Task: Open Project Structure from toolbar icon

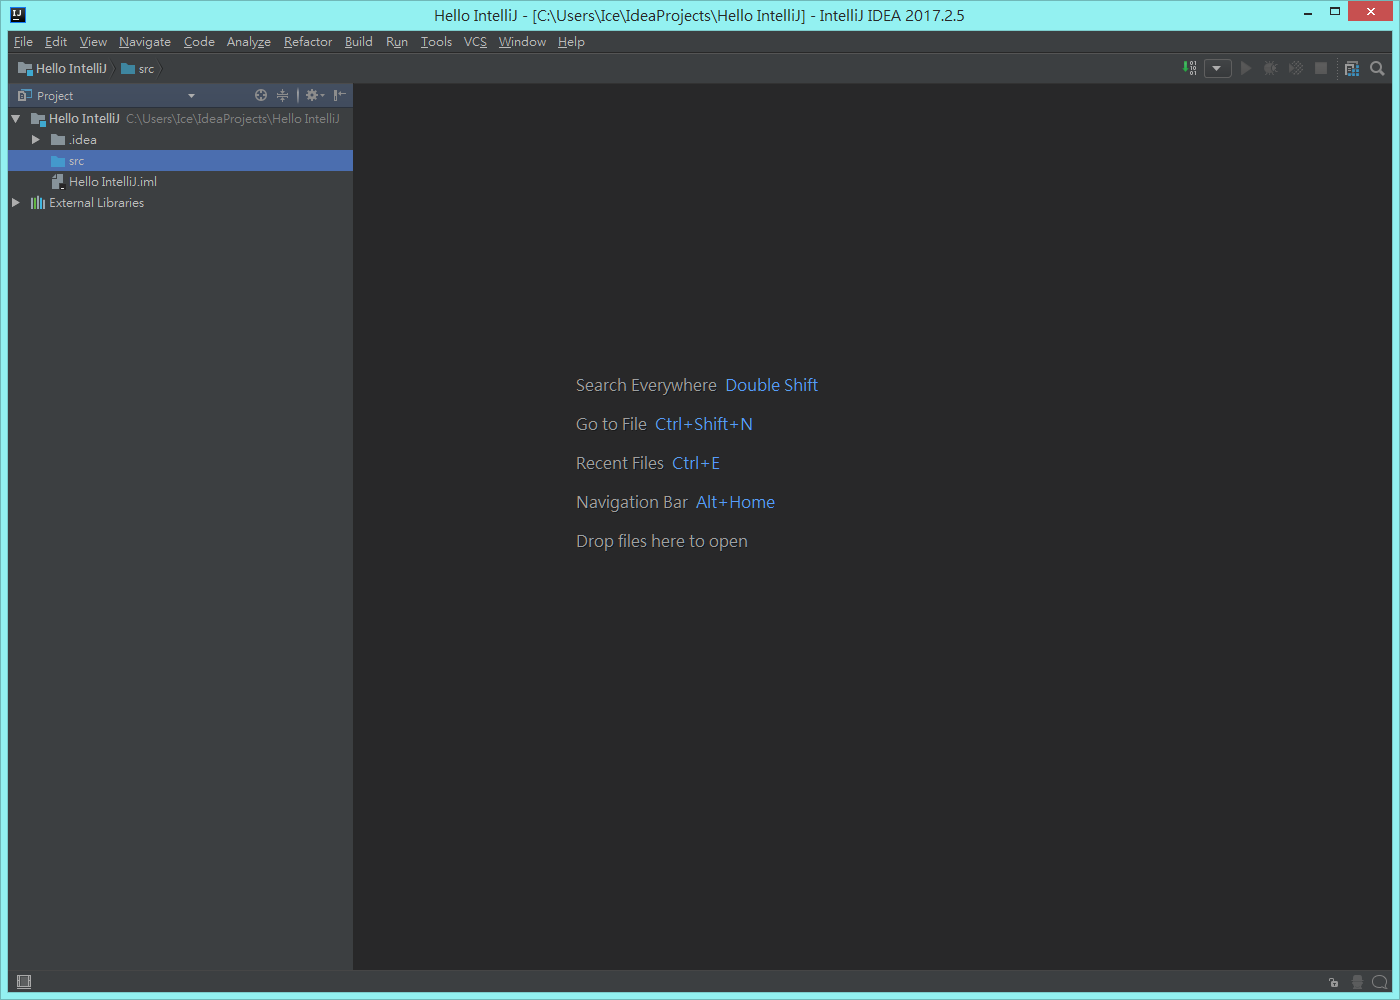Action: [1352, 68]
